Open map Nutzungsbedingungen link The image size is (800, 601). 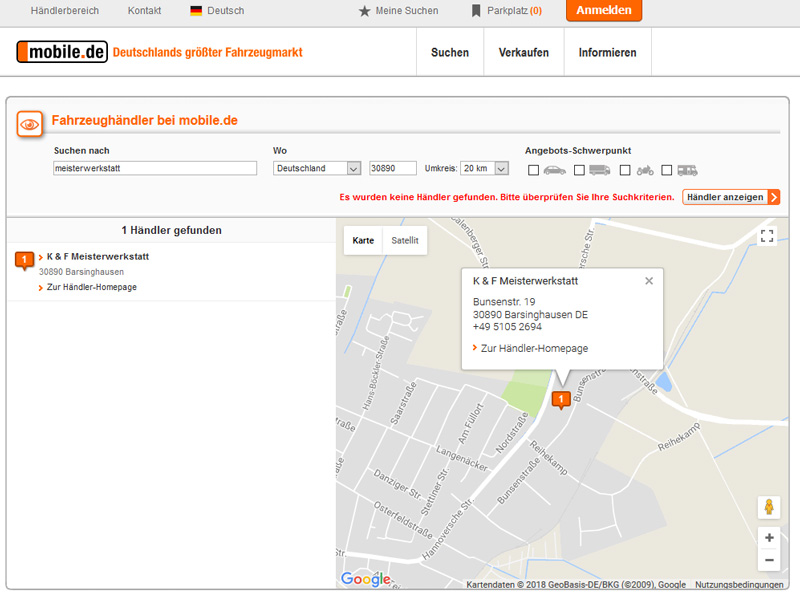click(739, 585)
